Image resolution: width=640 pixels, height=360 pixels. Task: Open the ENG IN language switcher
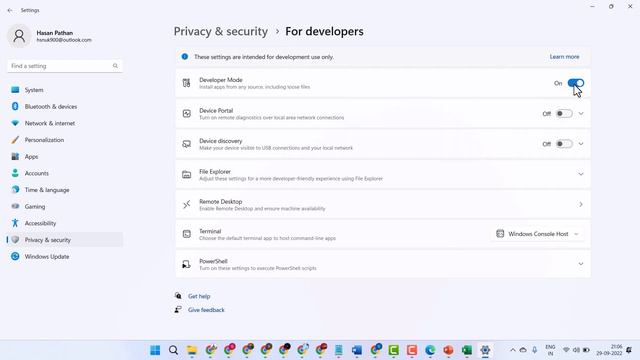(550, 350)
